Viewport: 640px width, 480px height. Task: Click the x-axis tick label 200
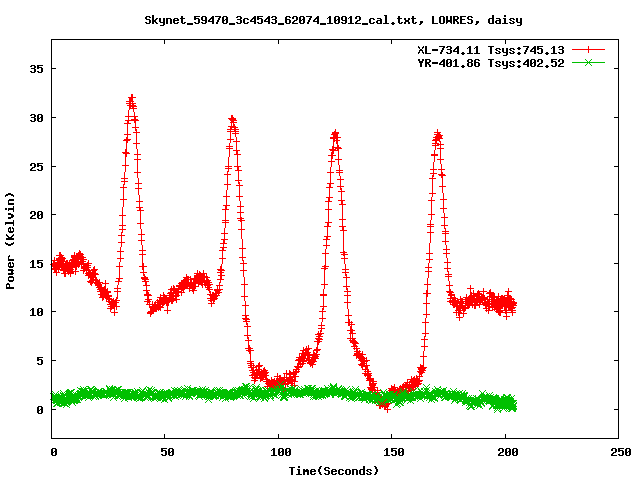click(x=508, y=452)
